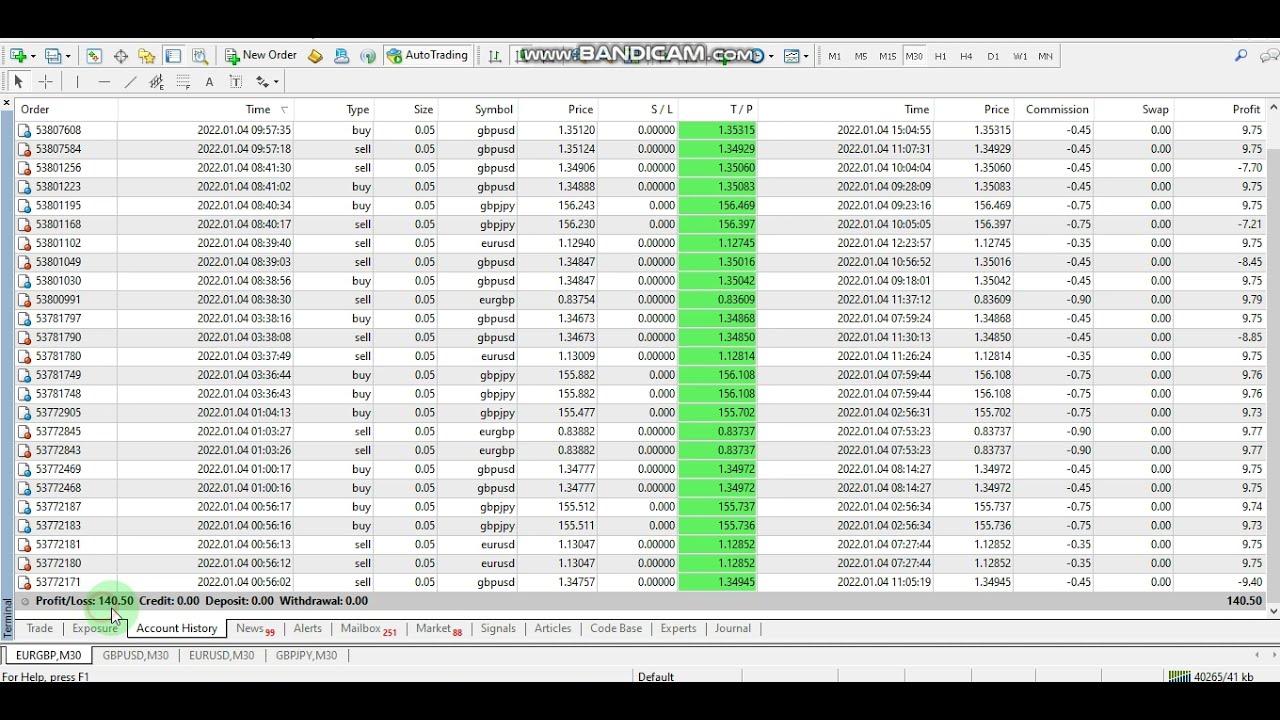1280x720 pixels.
Task: Select the Fibonacci retracement tool
Action: (183, 82)
